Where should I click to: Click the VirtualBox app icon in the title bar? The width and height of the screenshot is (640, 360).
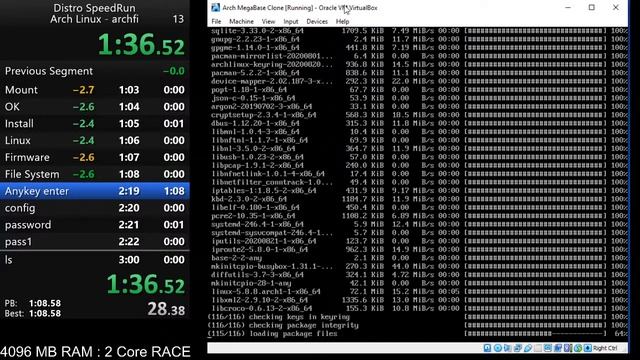(215, 7)
